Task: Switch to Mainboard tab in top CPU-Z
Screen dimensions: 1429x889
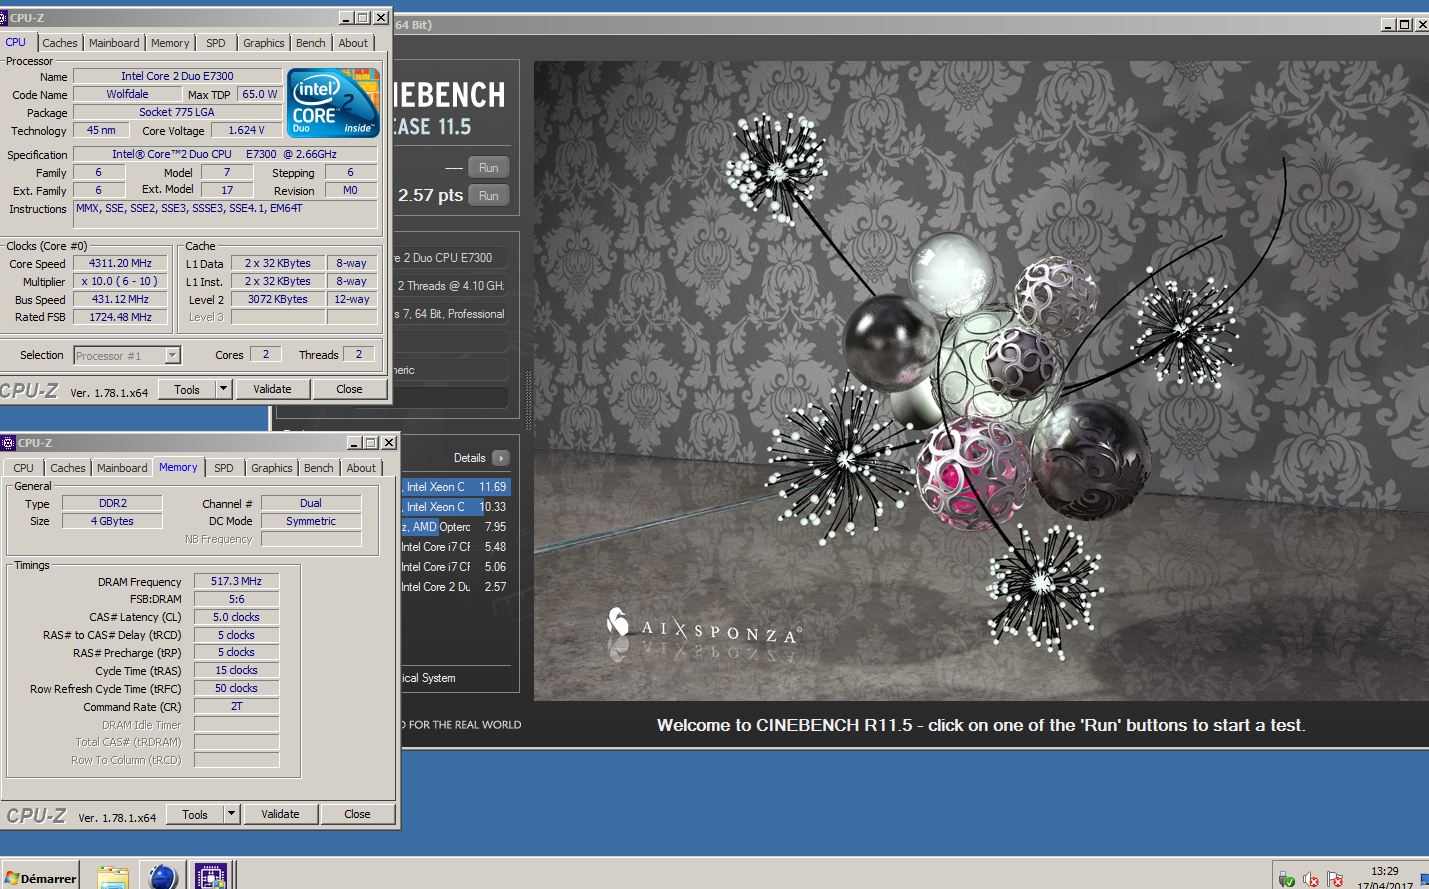Action: tap(114, 43)
